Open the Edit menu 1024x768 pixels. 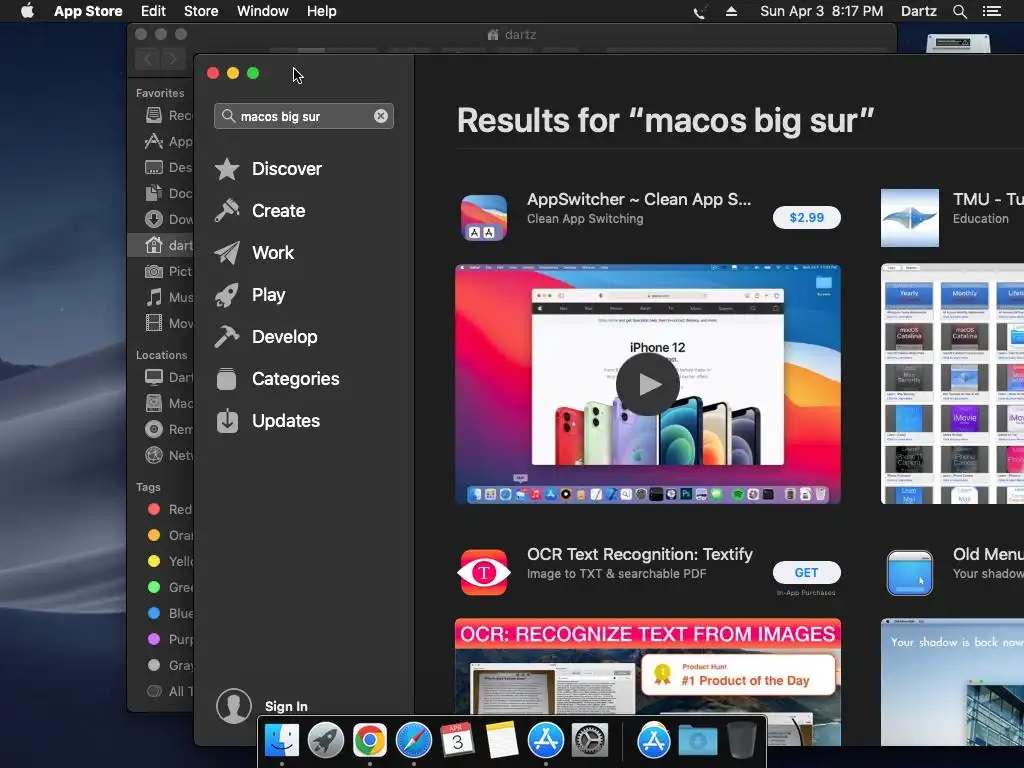pyautogui.click(x=153, y=11)
